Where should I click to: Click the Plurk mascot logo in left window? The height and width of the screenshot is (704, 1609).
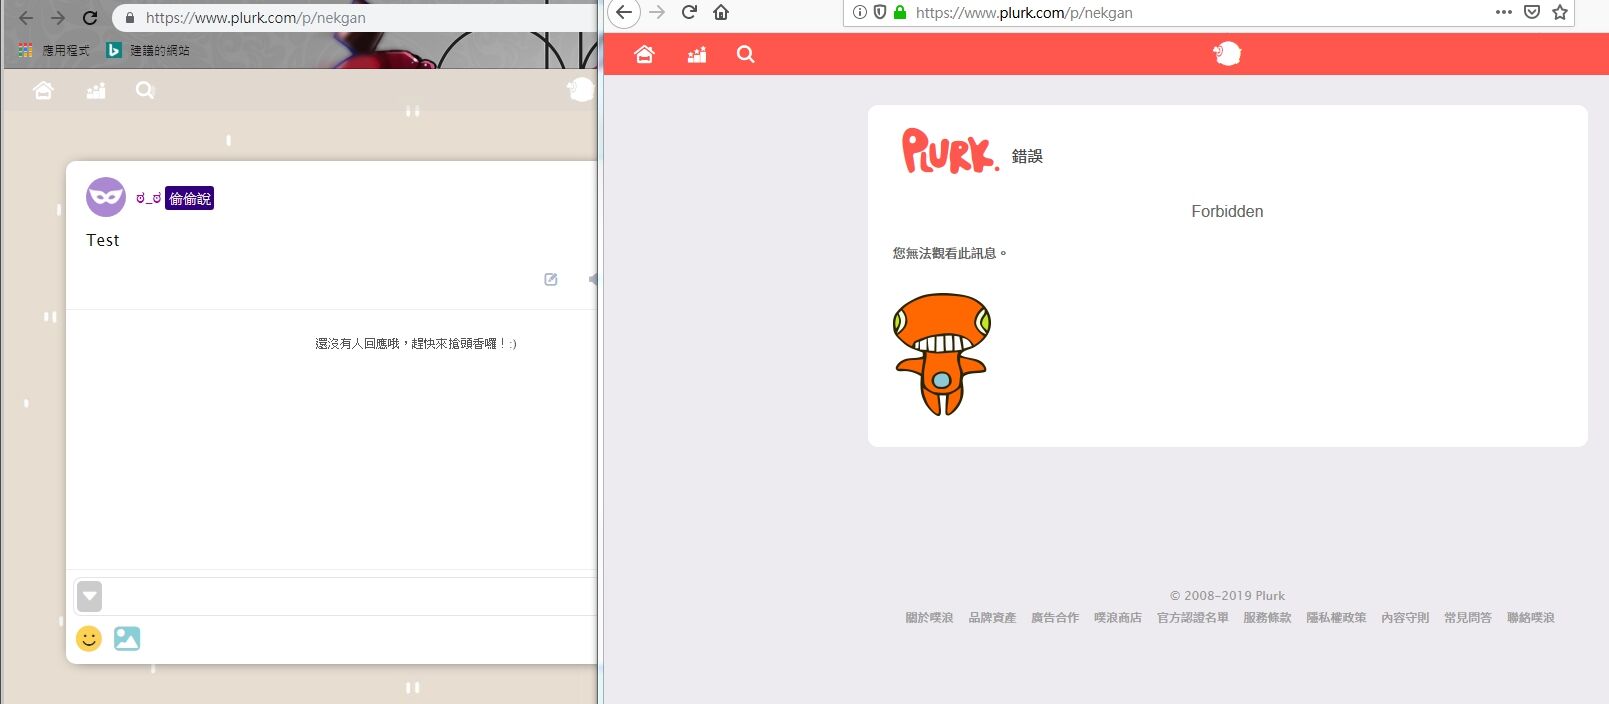[581, 90]
